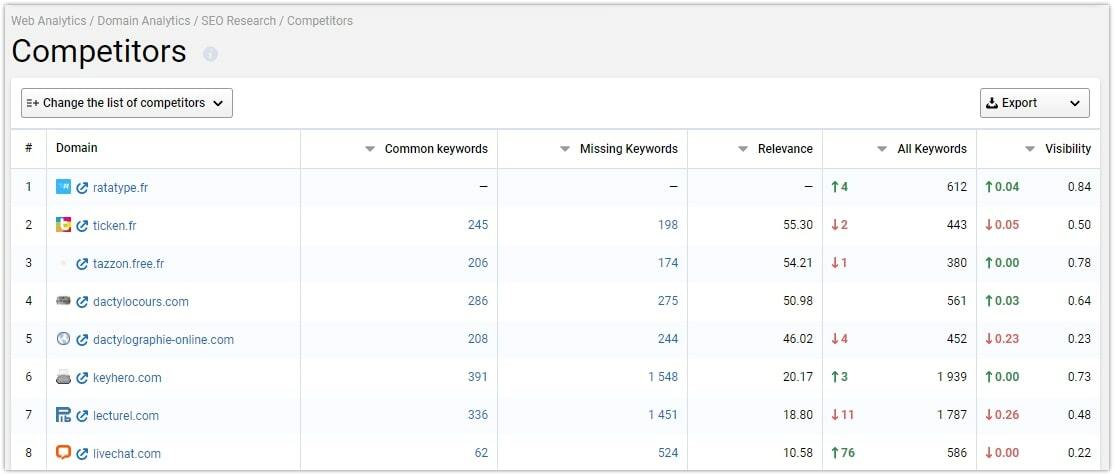Click common keywords value 286 for dactylocours.com
The image size is (1114, 475).
tap(477, 301)
